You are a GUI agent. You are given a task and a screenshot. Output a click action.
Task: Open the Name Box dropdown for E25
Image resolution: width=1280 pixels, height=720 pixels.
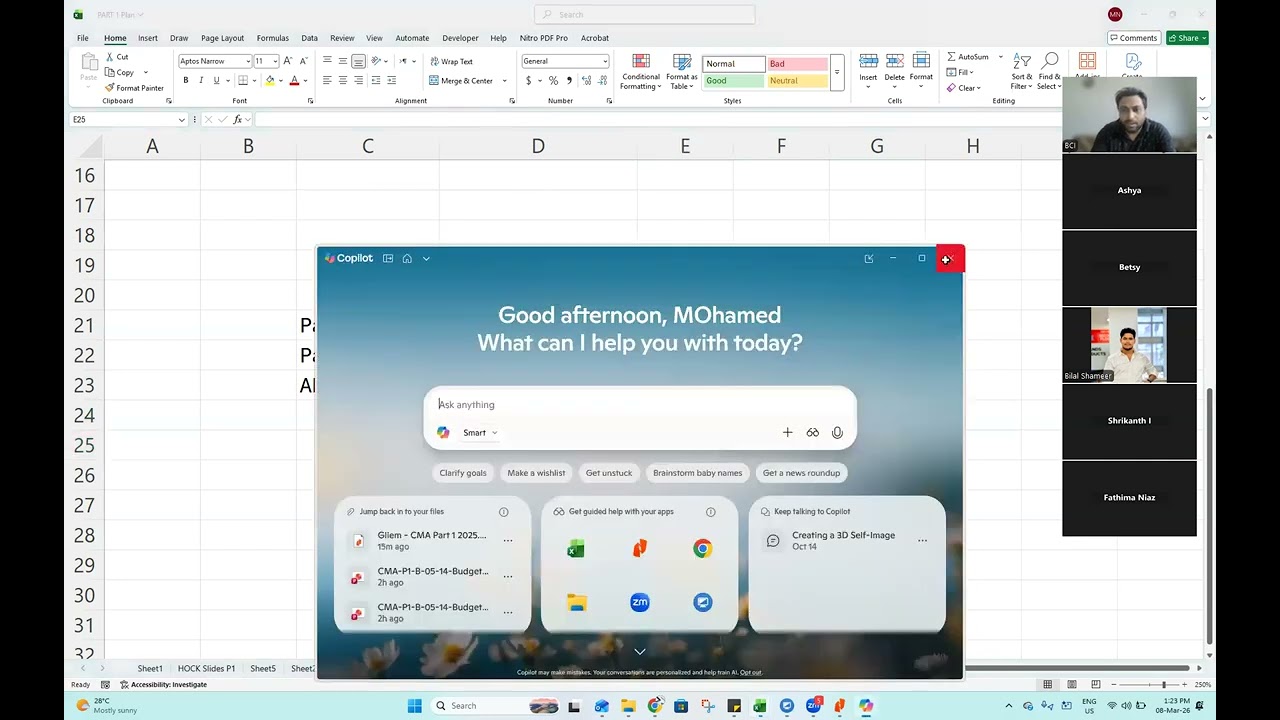click(x=181, y=120)
